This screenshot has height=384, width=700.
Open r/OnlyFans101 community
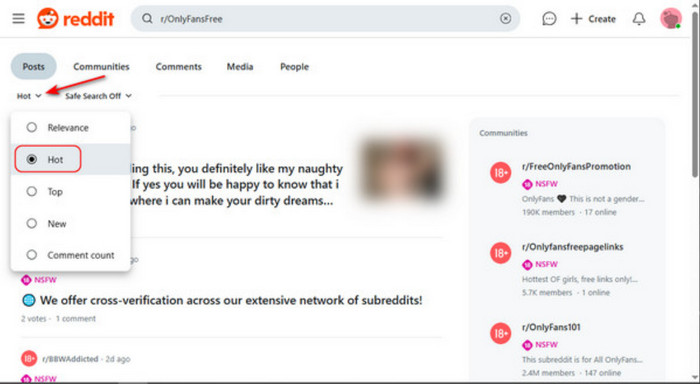tap(551, 327)
